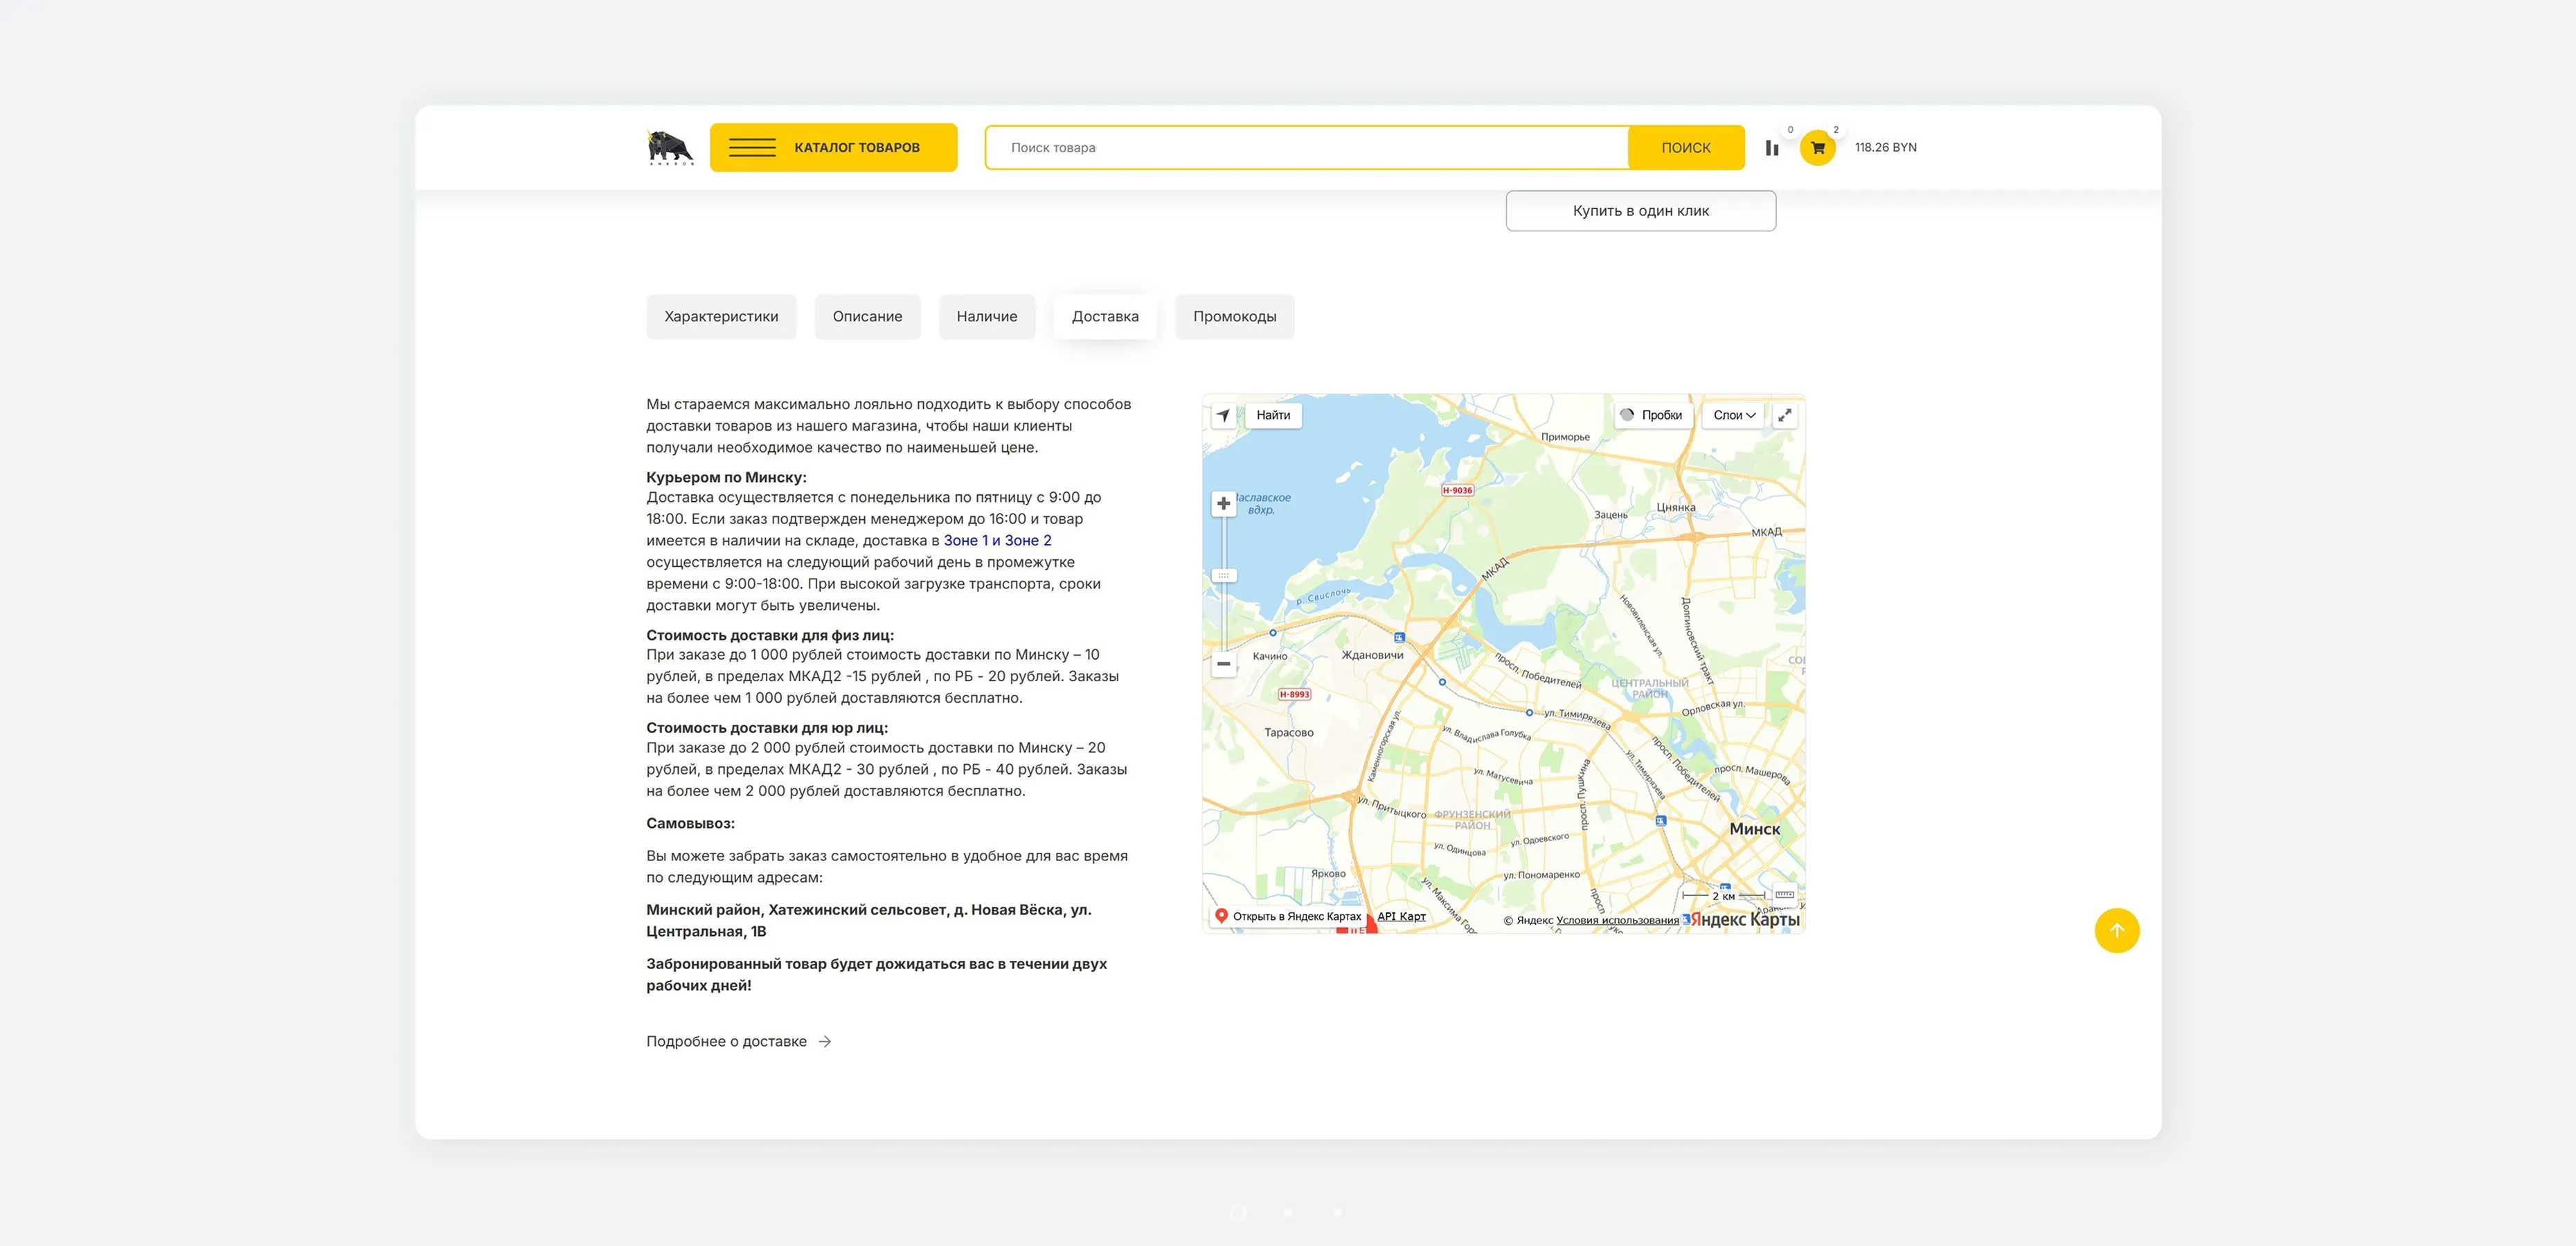Click the map ruler measurement icon

point(1784,894)
